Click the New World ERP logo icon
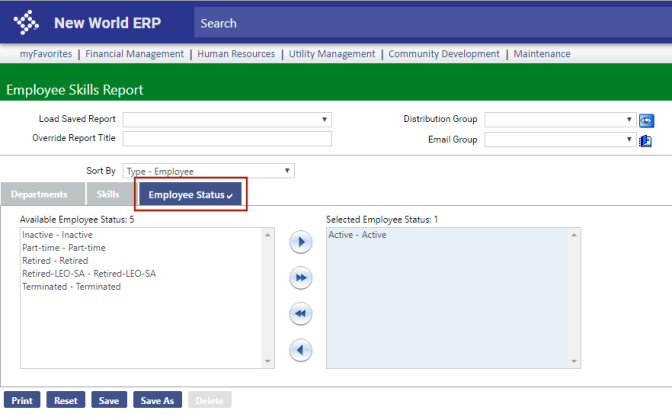Viewport: 672px width, 417px height. [26, 22]
